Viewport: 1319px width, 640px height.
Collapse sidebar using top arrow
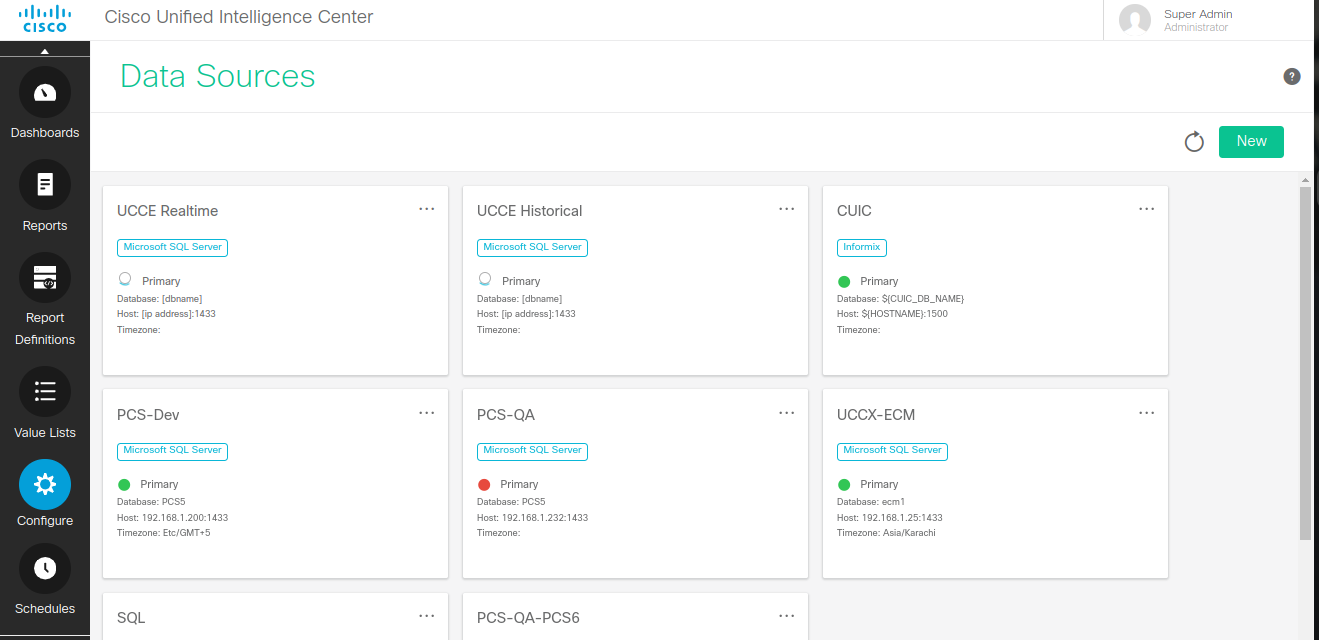pos(44,51)
